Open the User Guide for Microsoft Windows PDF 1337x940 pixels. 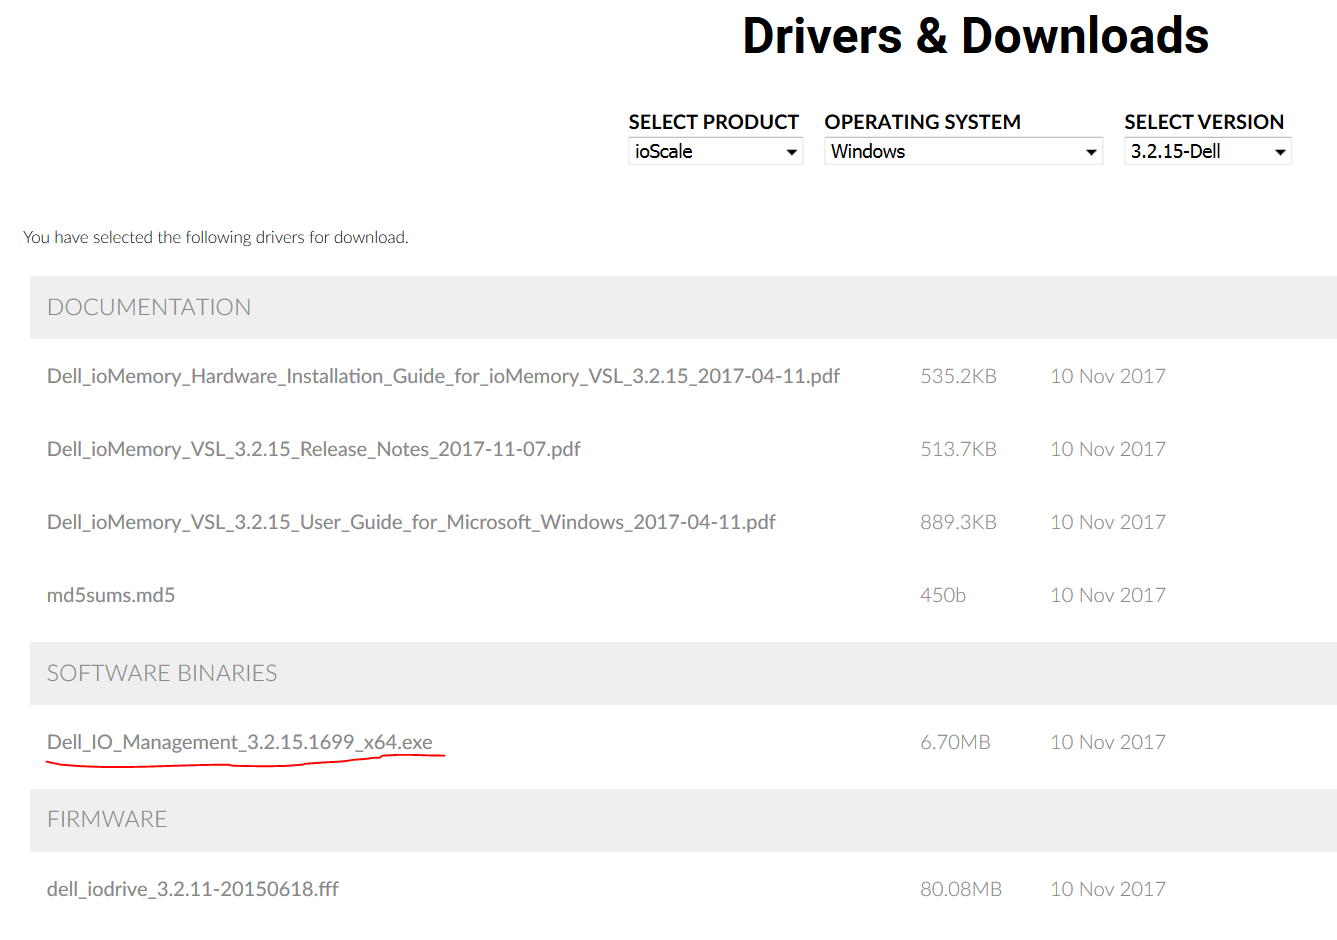tap(411, 522)
